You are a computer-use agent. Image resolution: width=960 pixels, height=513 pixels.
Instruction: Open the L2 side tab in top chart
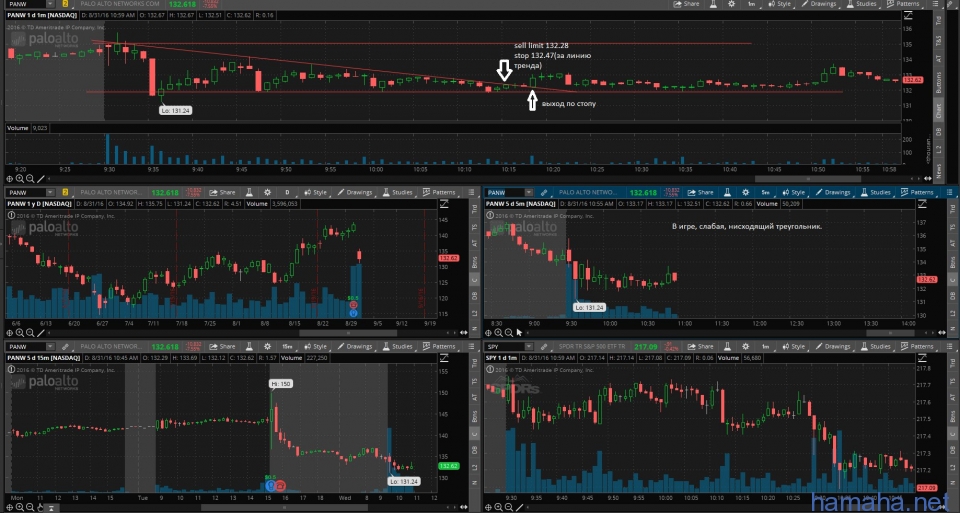click(x=939, y=149)
